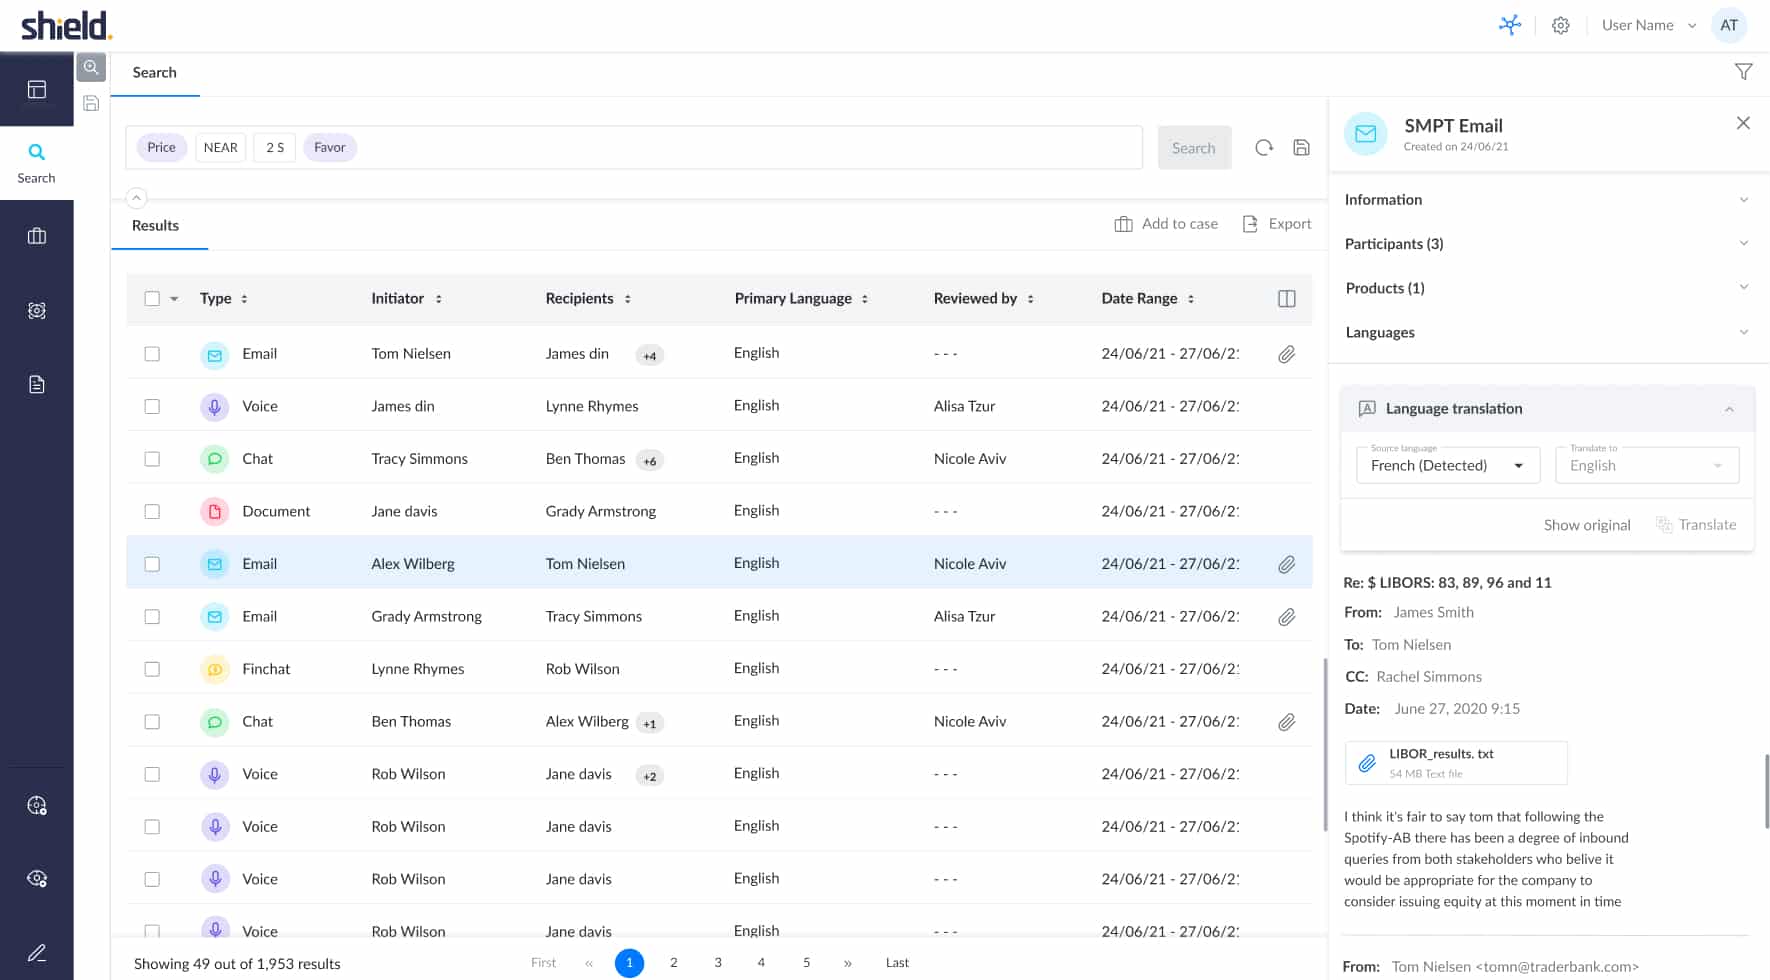Click the network graph icon in header
The height and width of the screenshot is (980, 1770).
1509,26
